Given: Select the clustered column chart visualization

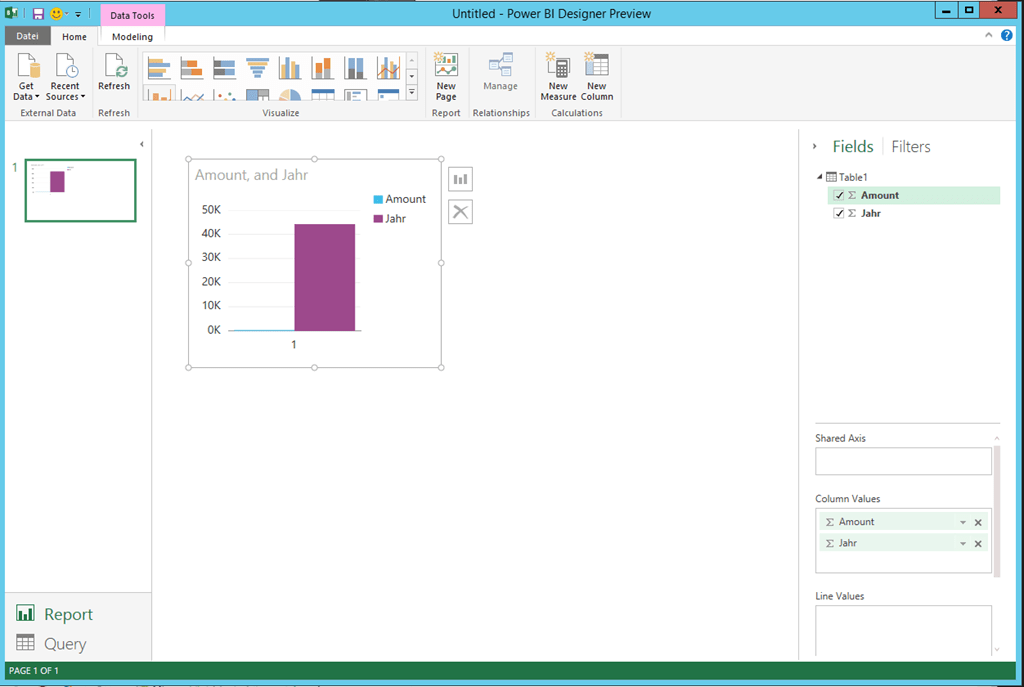Looking at the screenshot, I should 290,68.
